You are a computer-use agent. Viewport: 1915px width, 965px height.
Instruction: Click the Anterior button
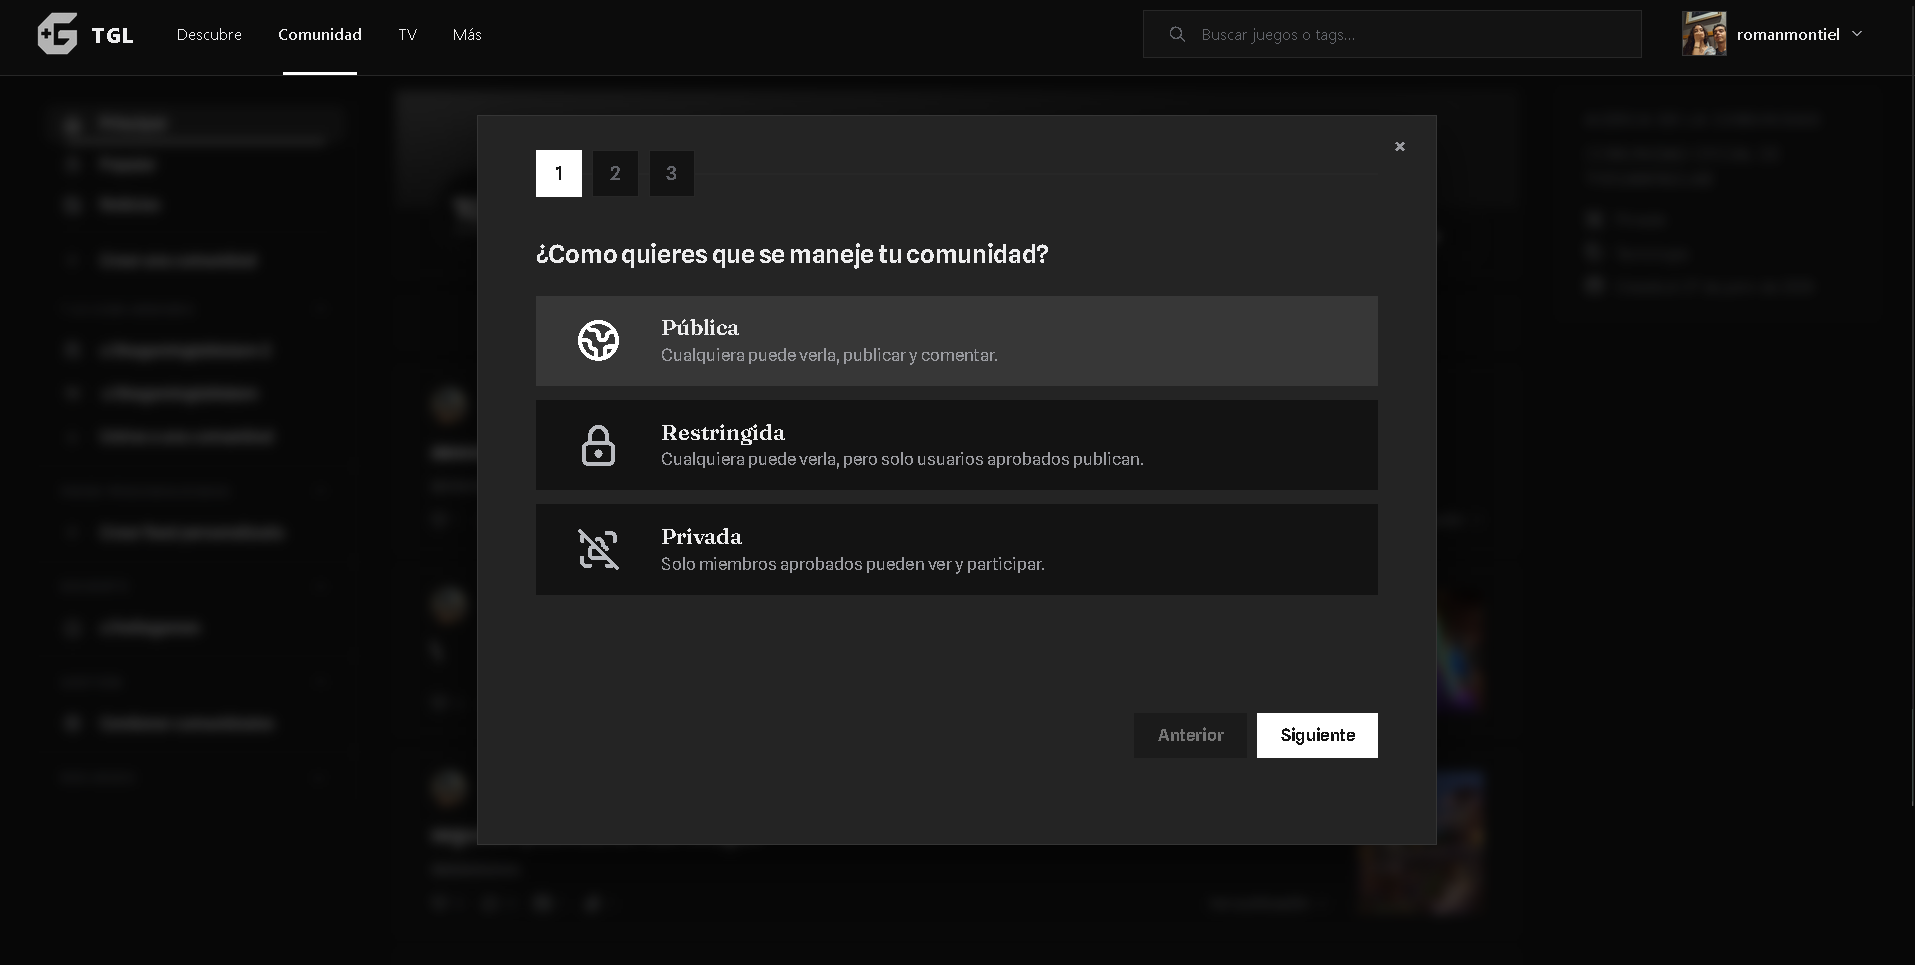(x=1190, y=735)
